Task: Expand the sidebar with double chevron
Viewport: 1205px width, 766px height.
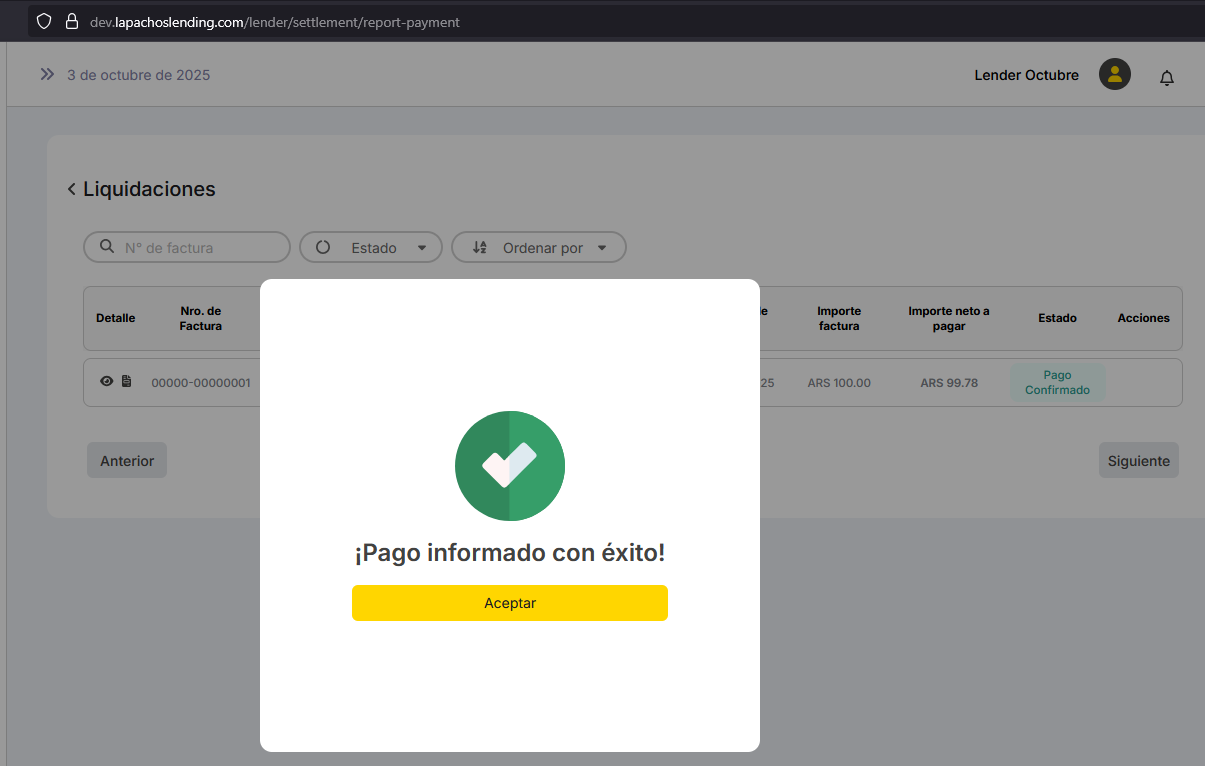Action: [47, 74]
